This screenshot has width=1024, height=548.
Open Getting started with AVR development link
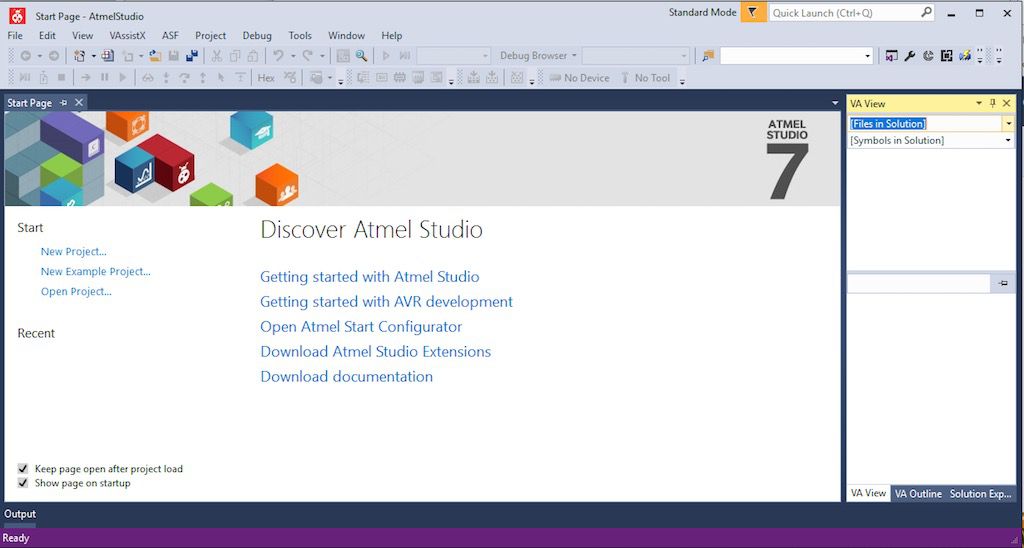tap(387, 302)
